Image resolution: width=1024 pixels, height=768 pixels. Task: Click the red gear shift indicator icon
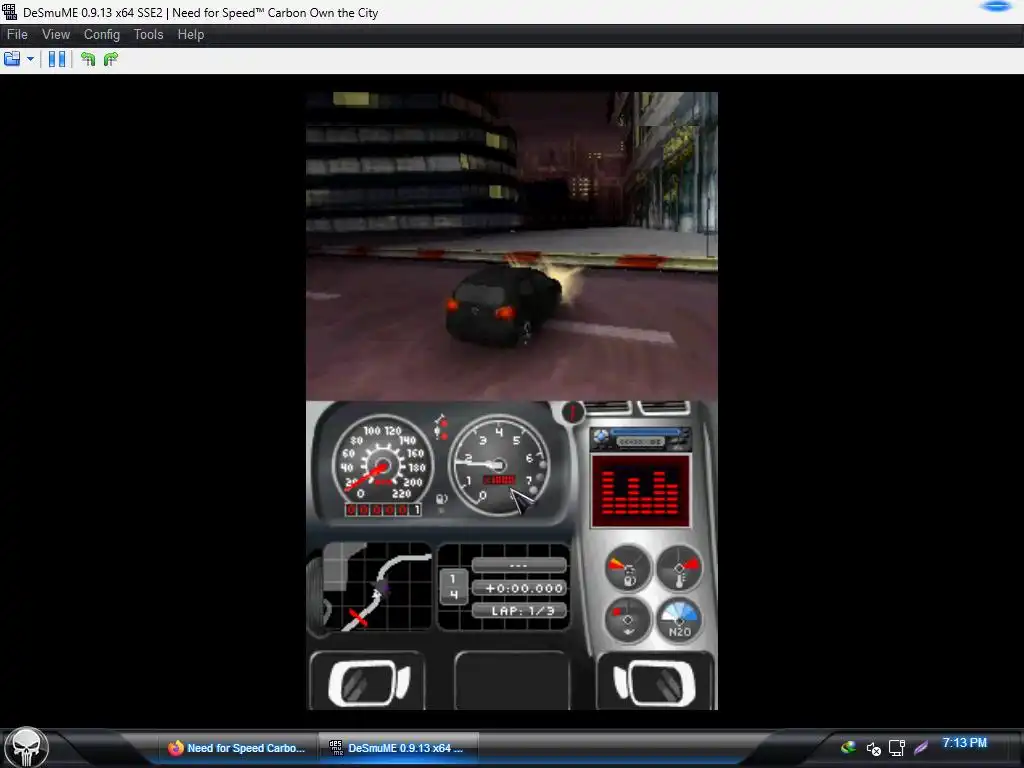(441, 426)
